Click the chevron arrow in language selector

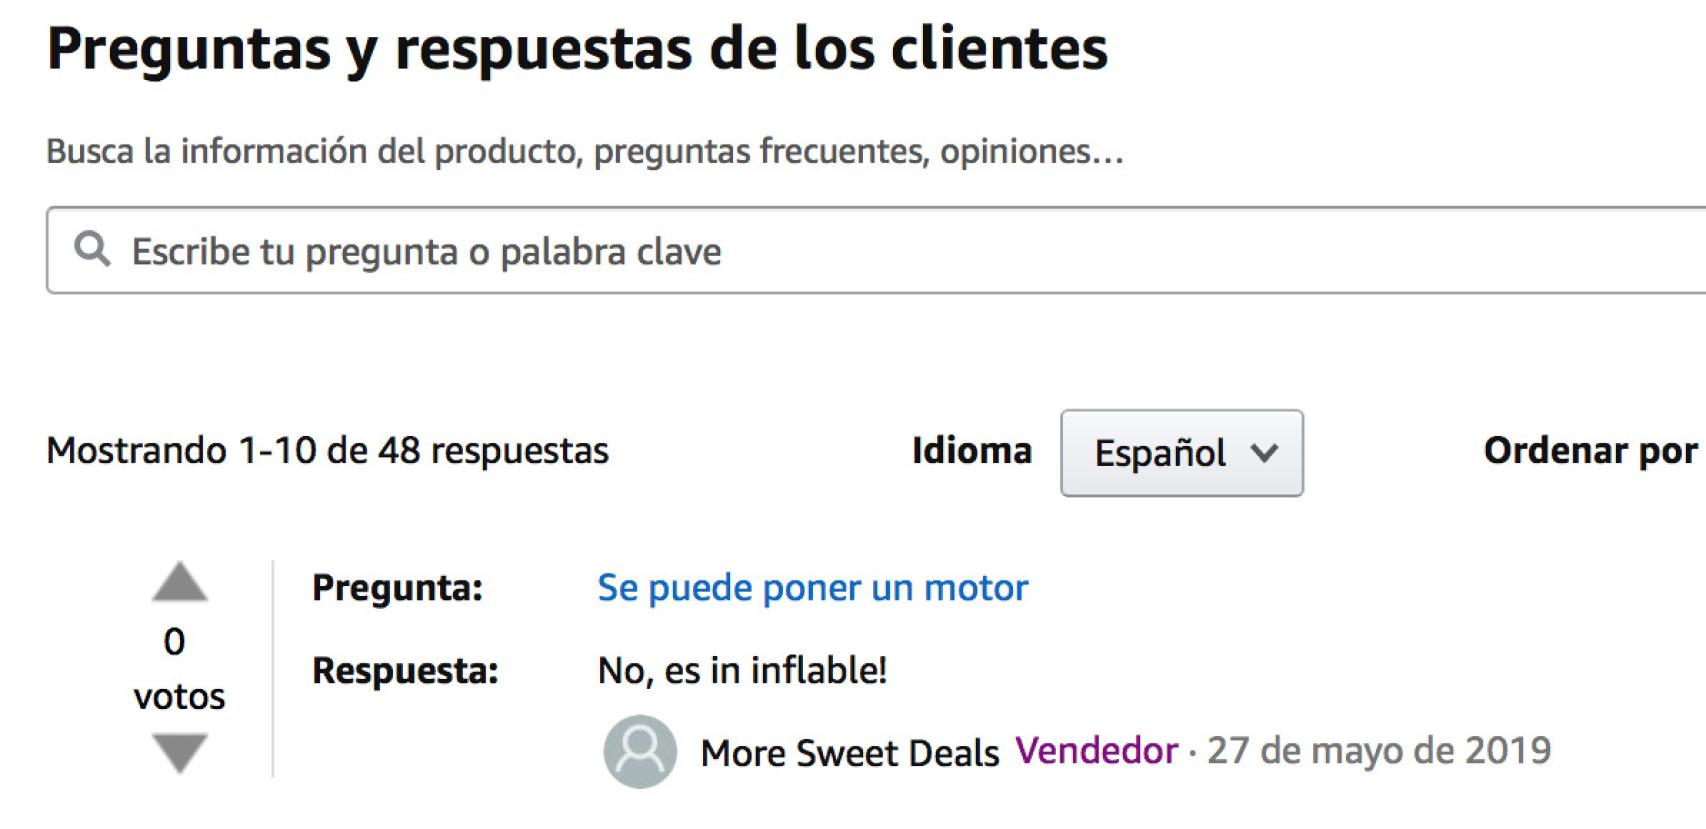point(1264,453)
